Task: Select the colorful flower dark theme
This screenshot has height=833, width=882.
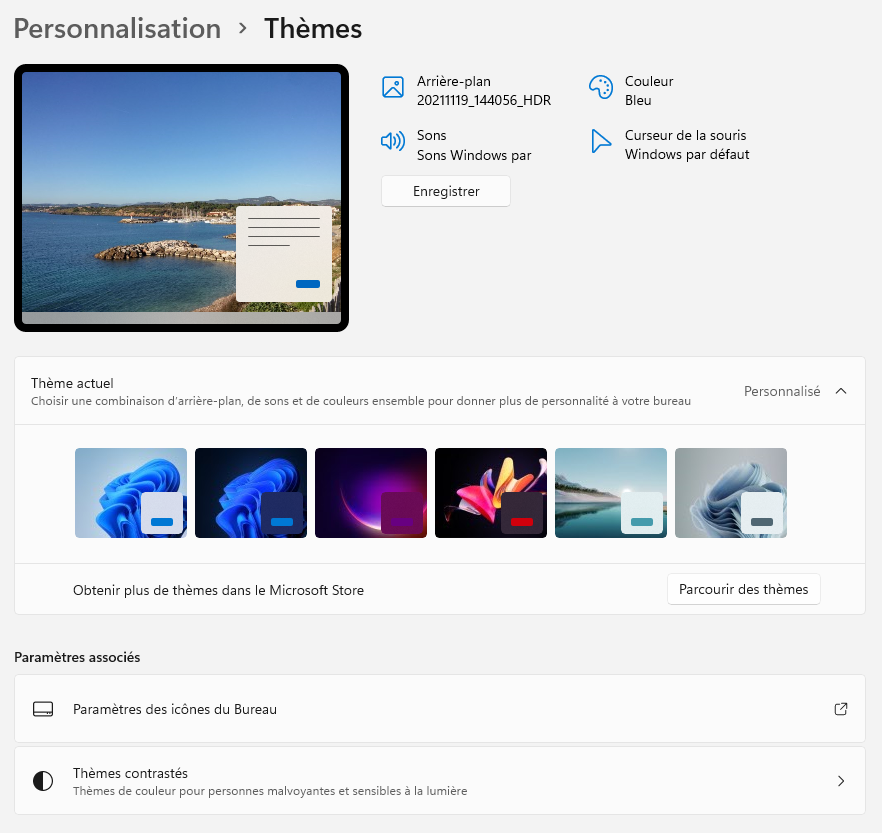Action: point(490,493)
